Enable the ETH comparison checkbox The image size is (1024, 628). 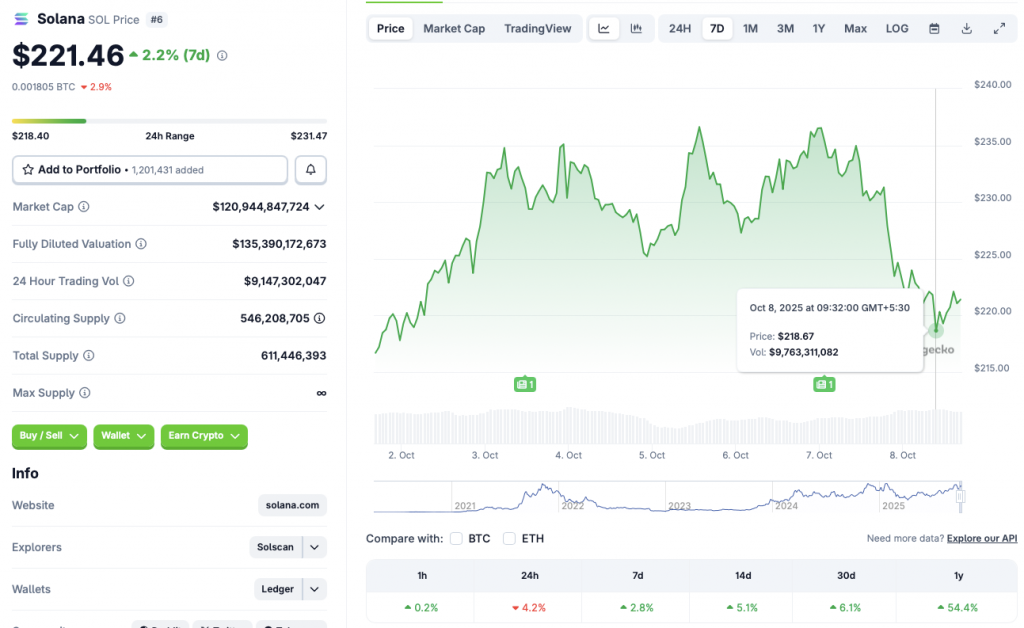(x=509, y=539)
